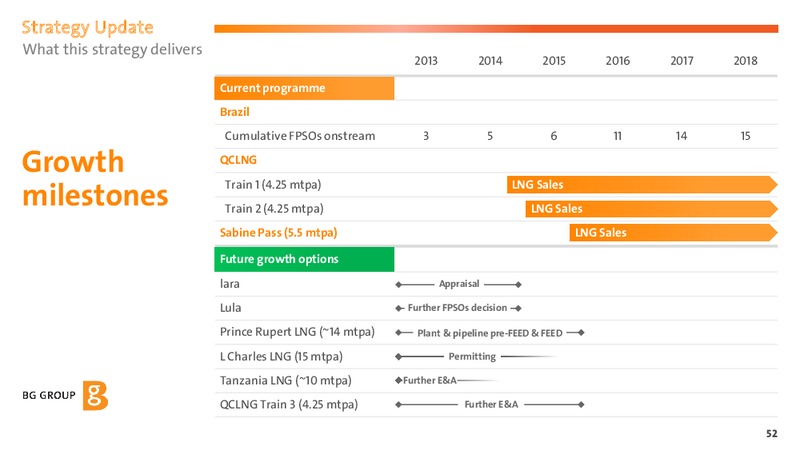Click the 'Brazil' section label
The height and width of the screenshot is (450, 800).
point(235,112)
